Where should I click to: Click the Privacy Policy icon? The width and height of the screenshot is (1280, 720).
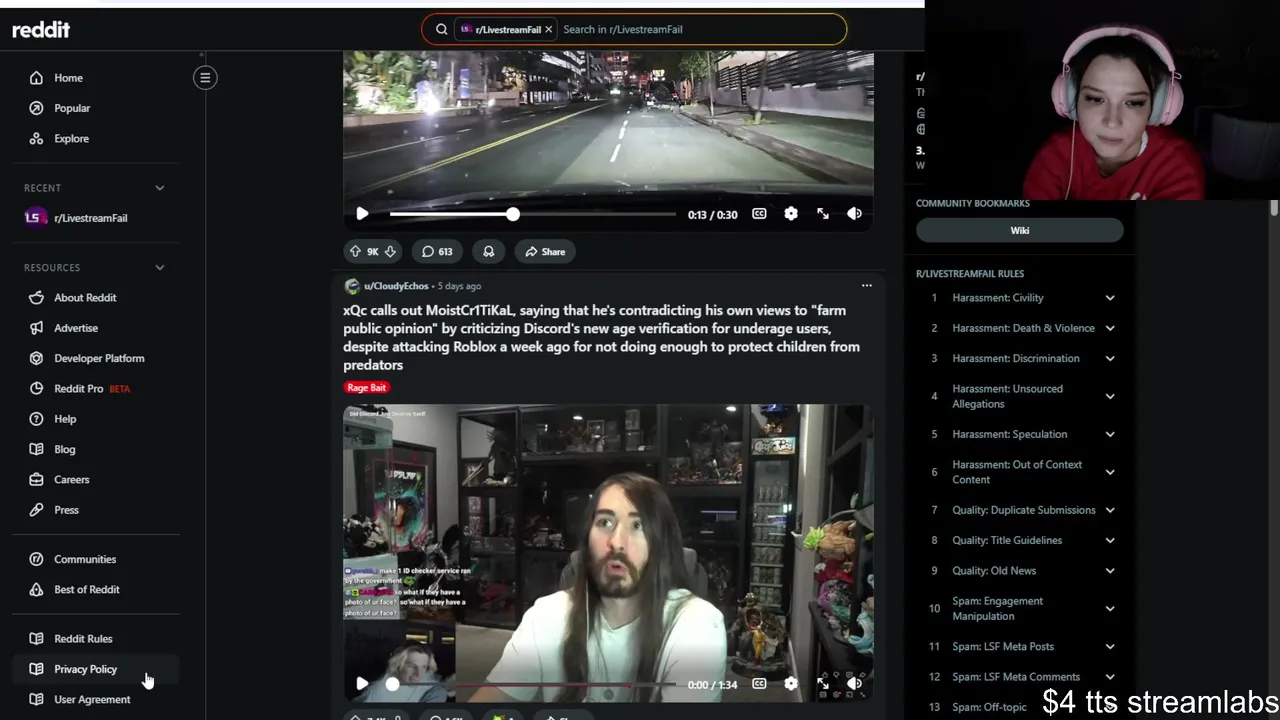click(x=36, y=669)
